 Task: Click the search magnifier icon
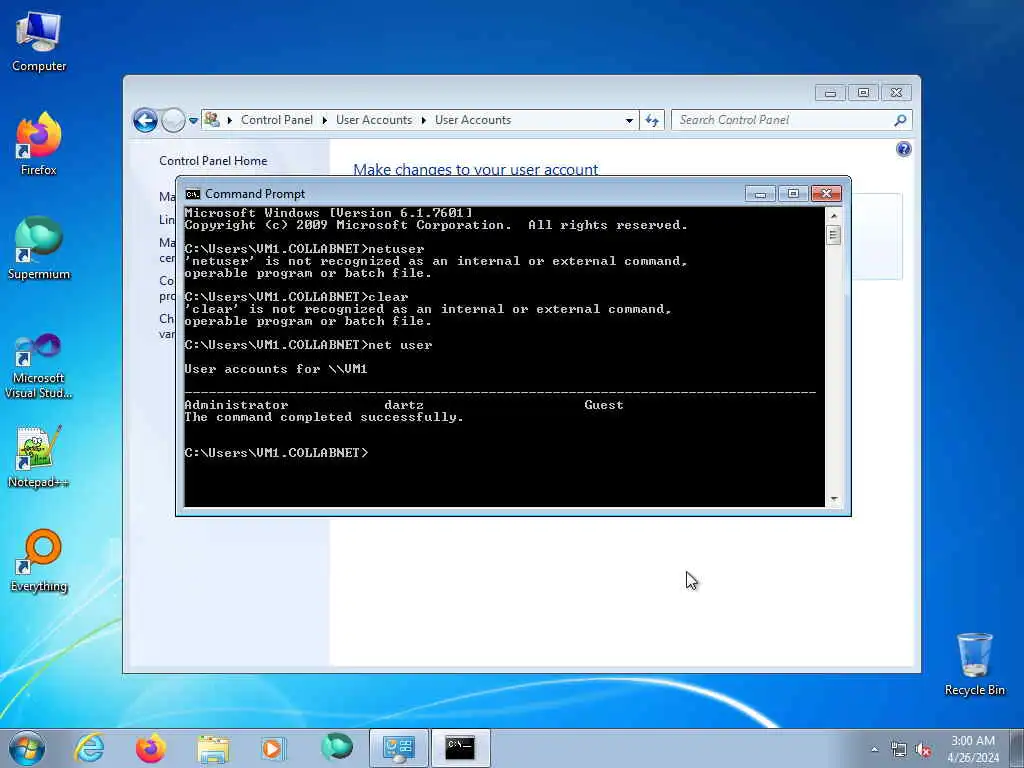coord(901,120)
